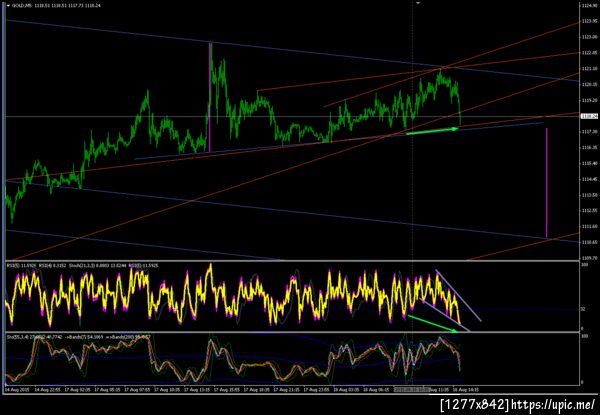Click the 1112.55 price scale value
Screen dimensions: 600x415
point(591,211)
